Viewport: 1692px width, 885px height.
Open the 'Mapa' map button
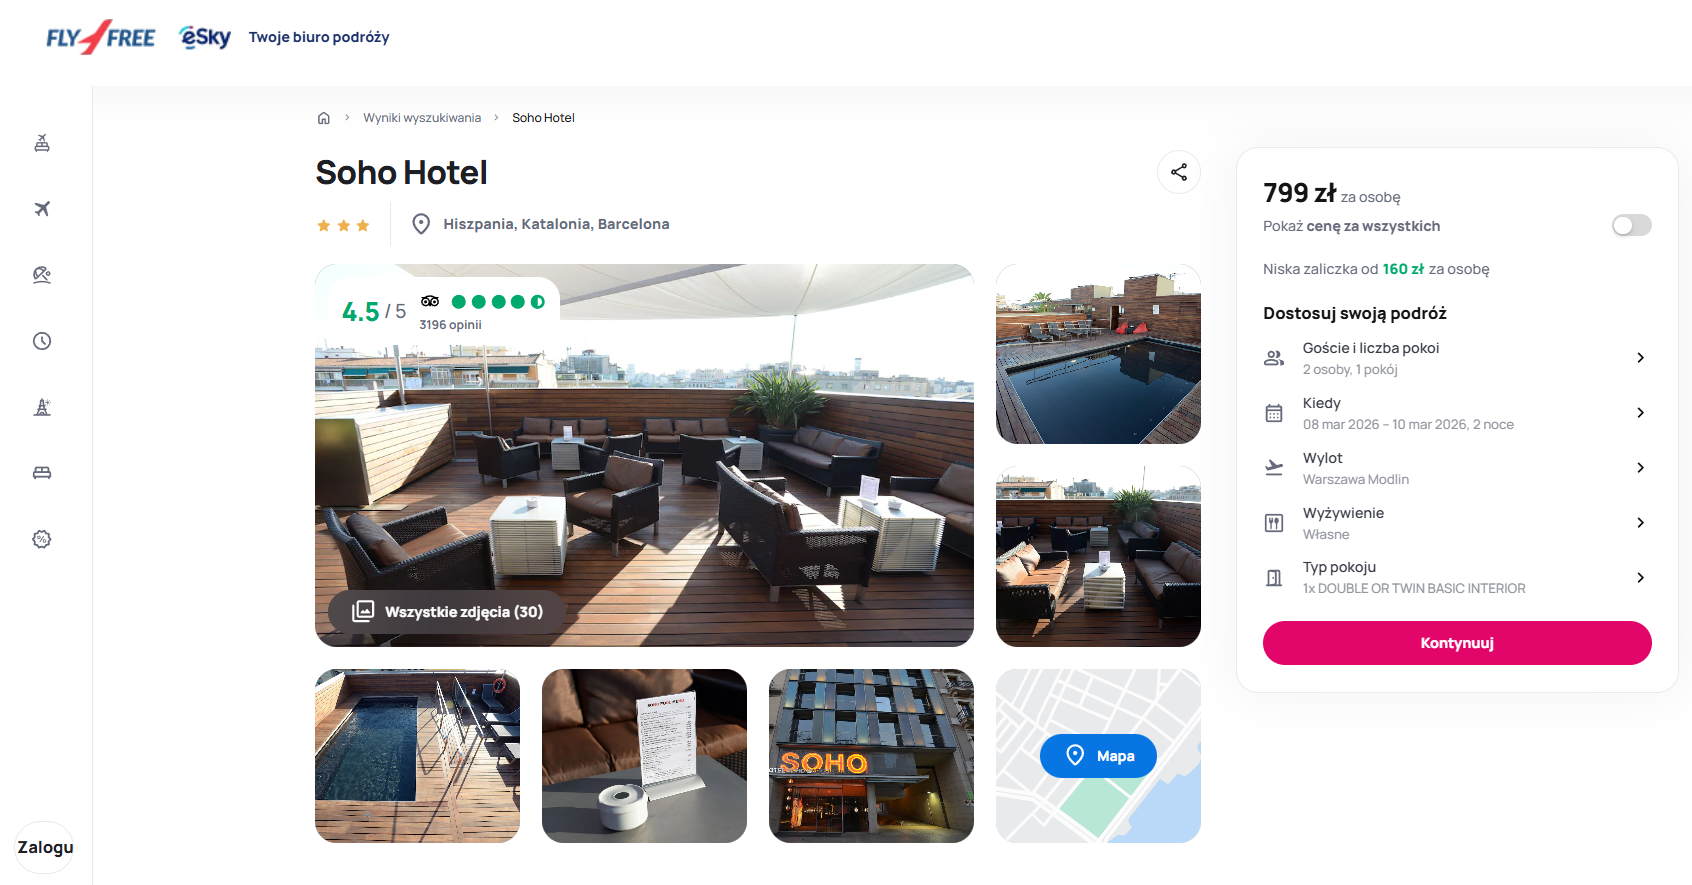(x=1098, y=756)
